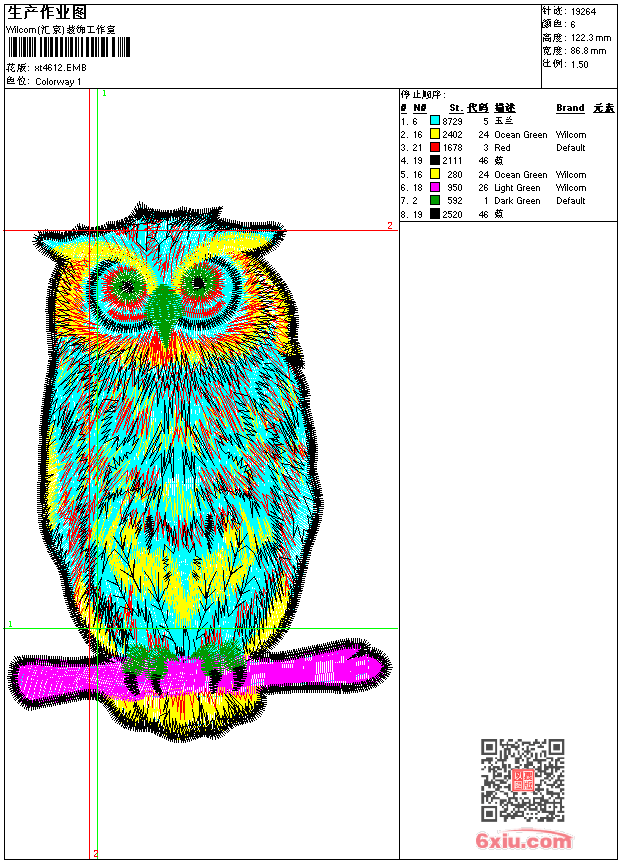Click the magenta swatch for Light Green row
620x860 pixels.
click(435, 187)
